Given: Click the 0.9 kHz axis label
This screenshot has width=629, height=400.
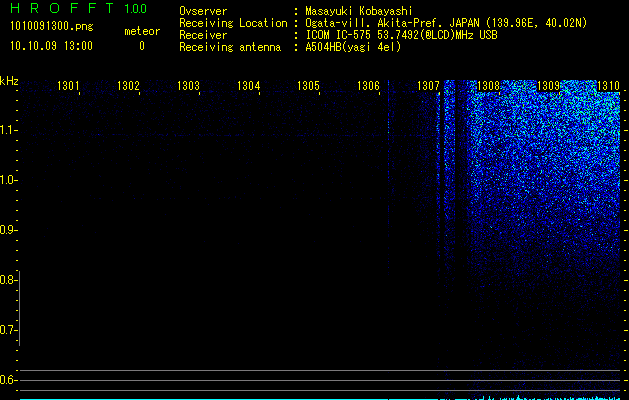Looking at the screenshot, I should pos(8,230).
